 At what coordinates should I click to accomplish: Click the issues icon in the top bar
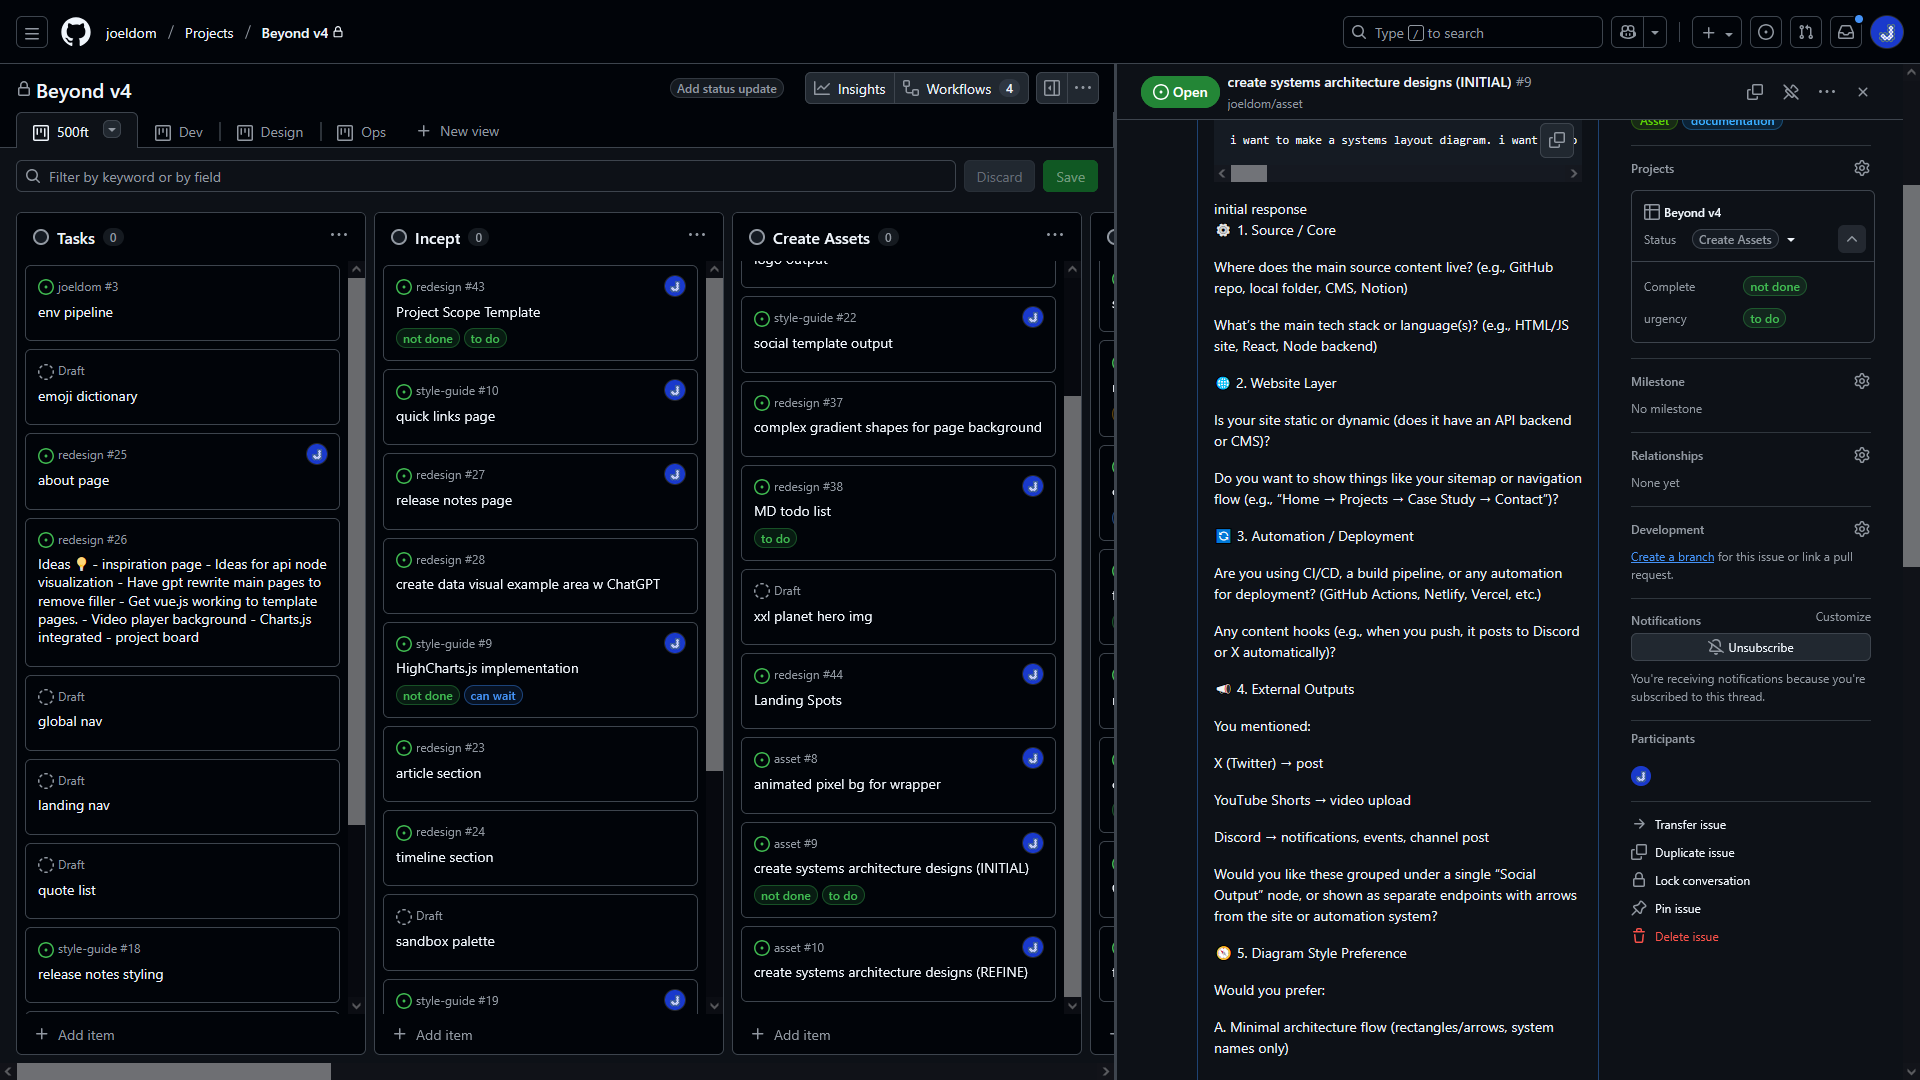click(x=1765, y=32)
